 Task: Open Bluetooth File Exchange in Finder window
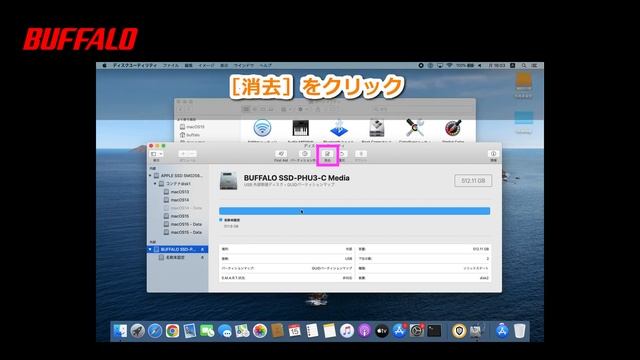[x=338, y=129]
